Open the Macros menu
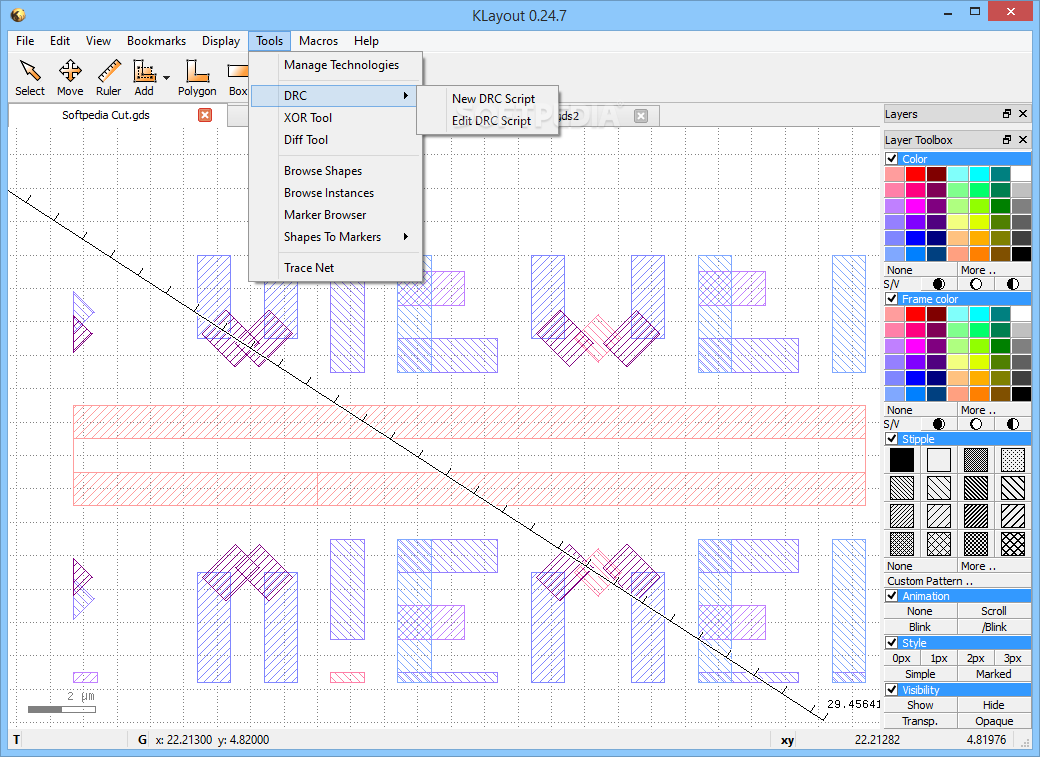 coord(318,41)
